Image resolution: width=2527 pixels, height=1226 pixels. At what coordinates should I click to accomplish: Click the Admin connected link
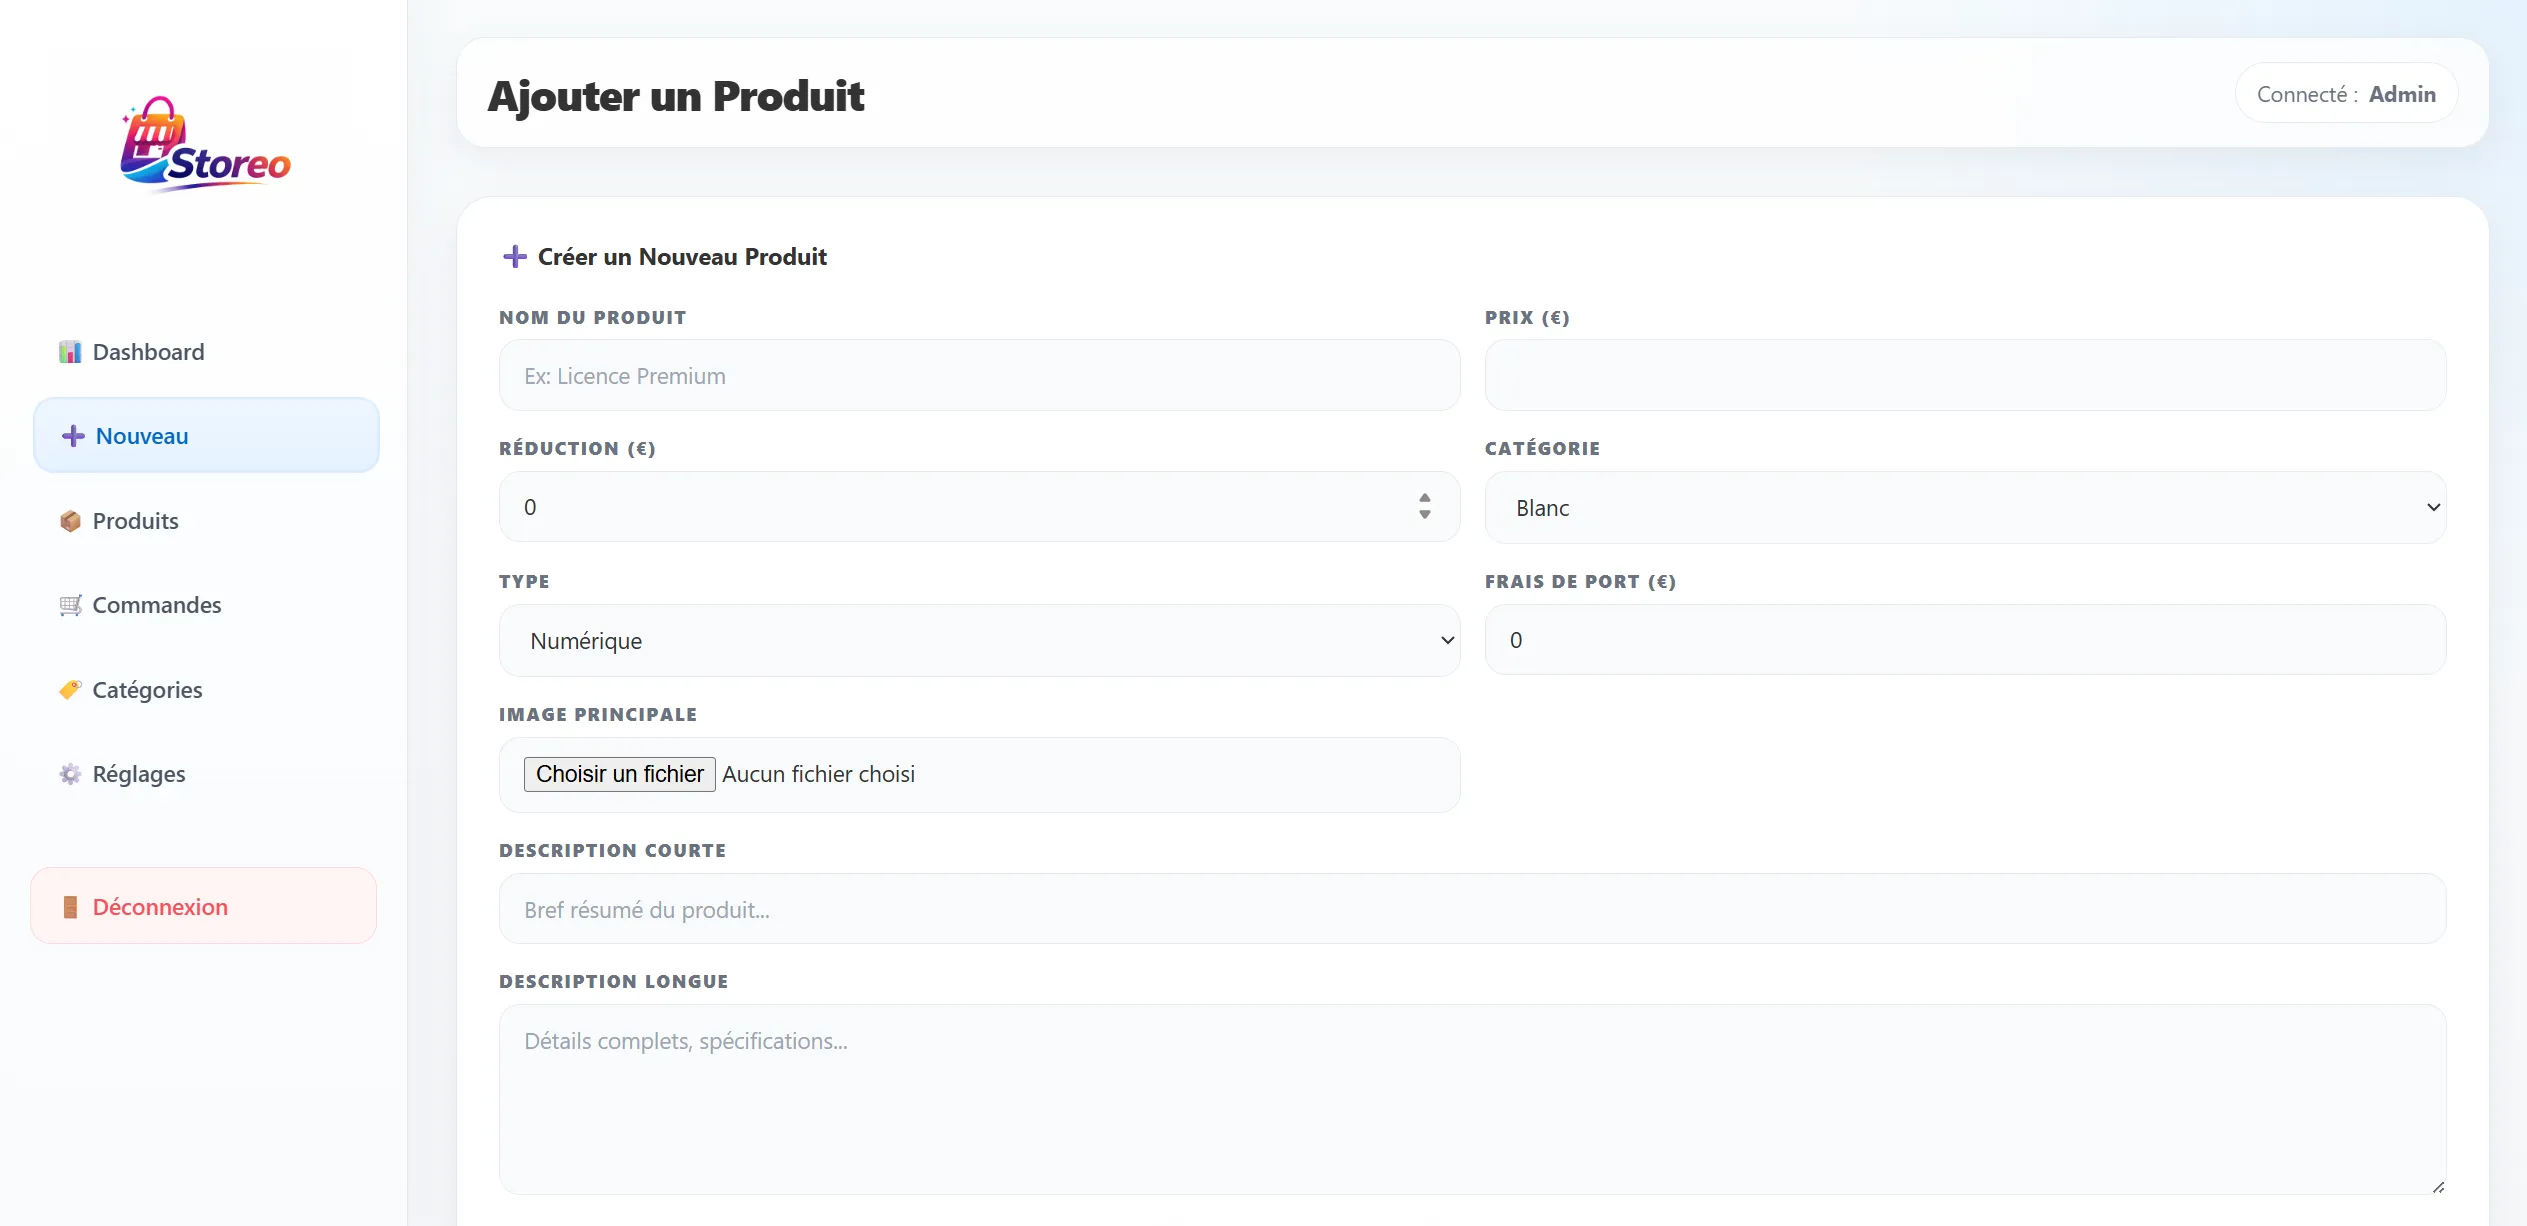pos(2402,93)
